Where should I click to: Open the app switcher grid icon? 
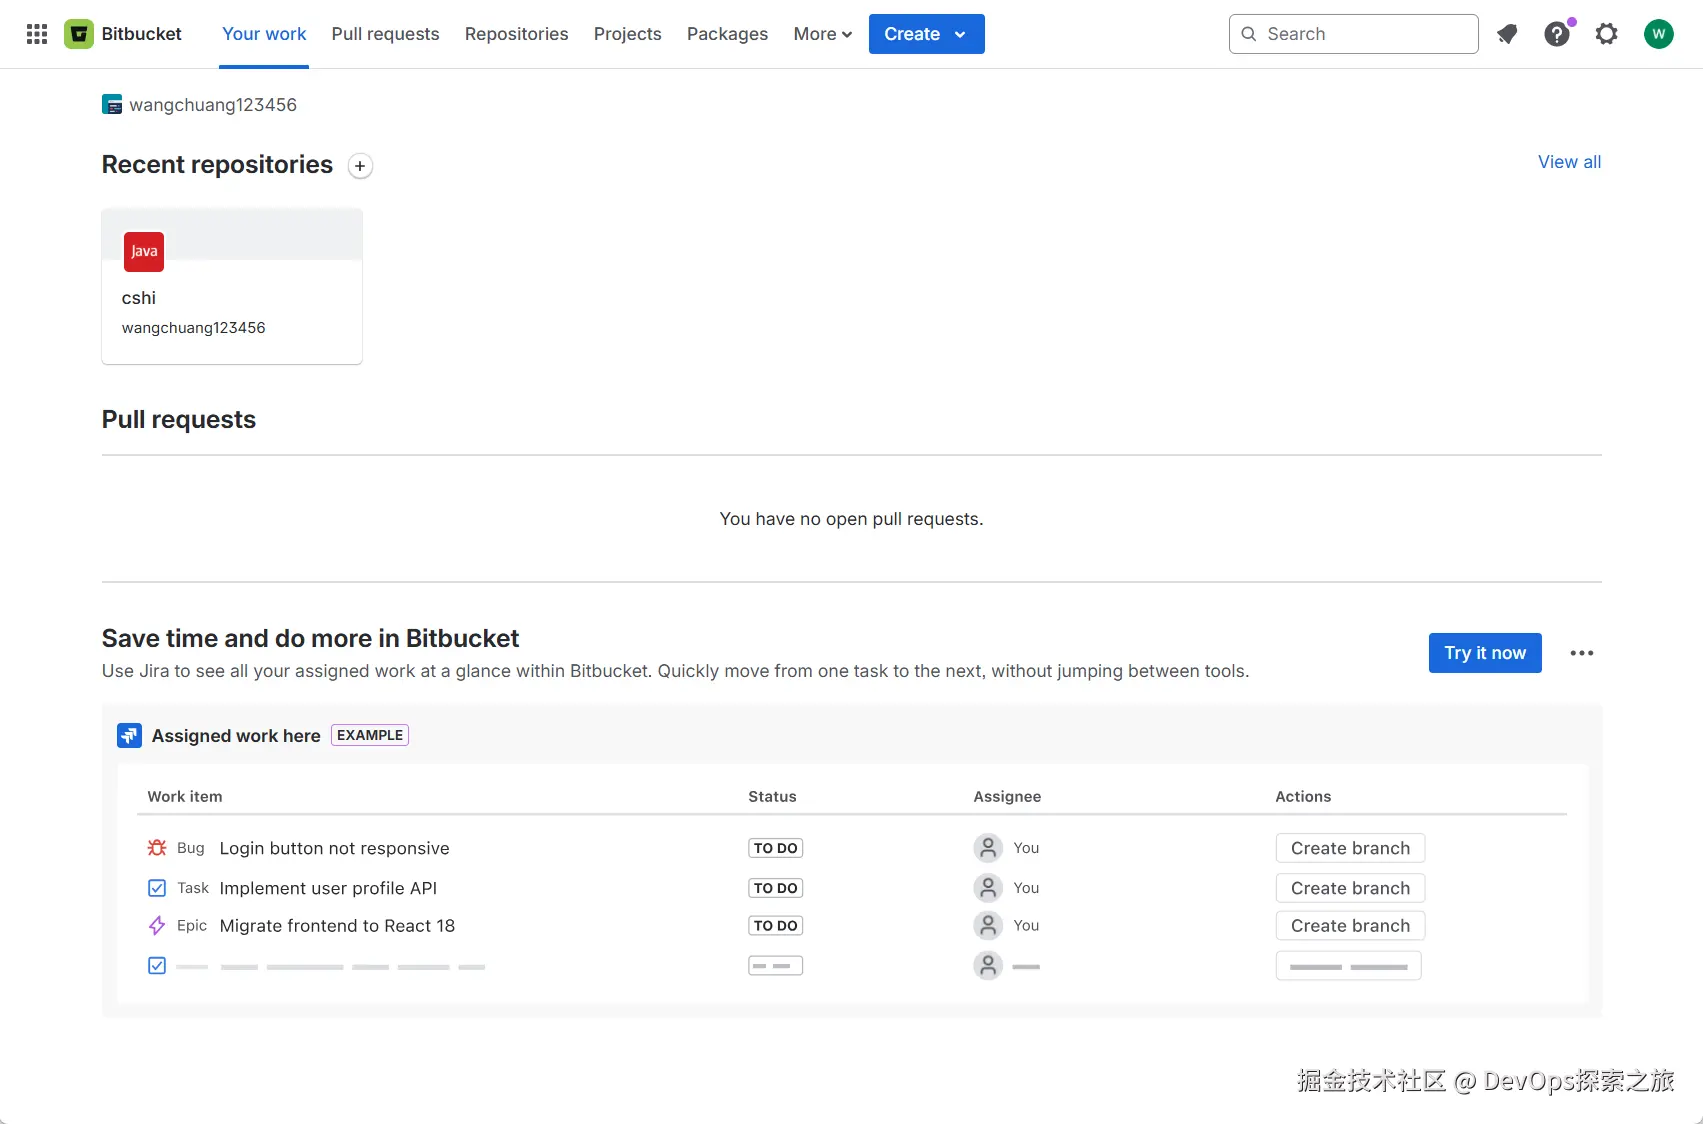point(37,34)
